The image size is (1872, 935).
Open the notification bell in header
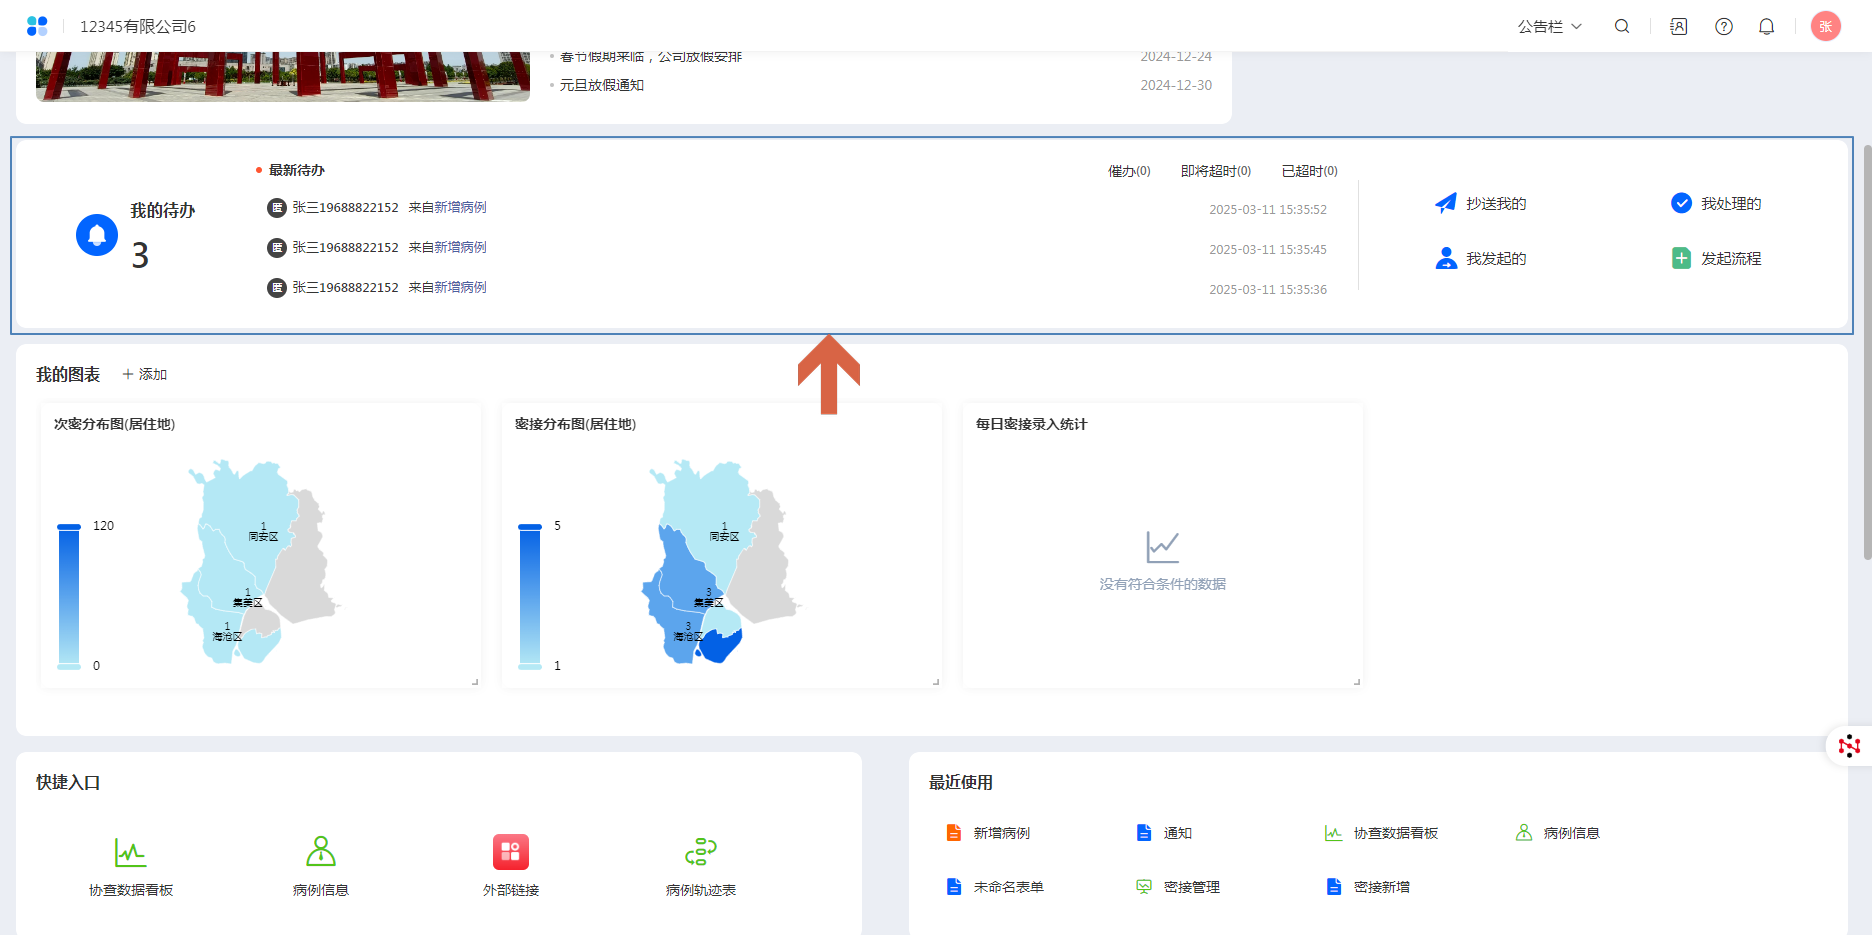[x=1767, y=27]
